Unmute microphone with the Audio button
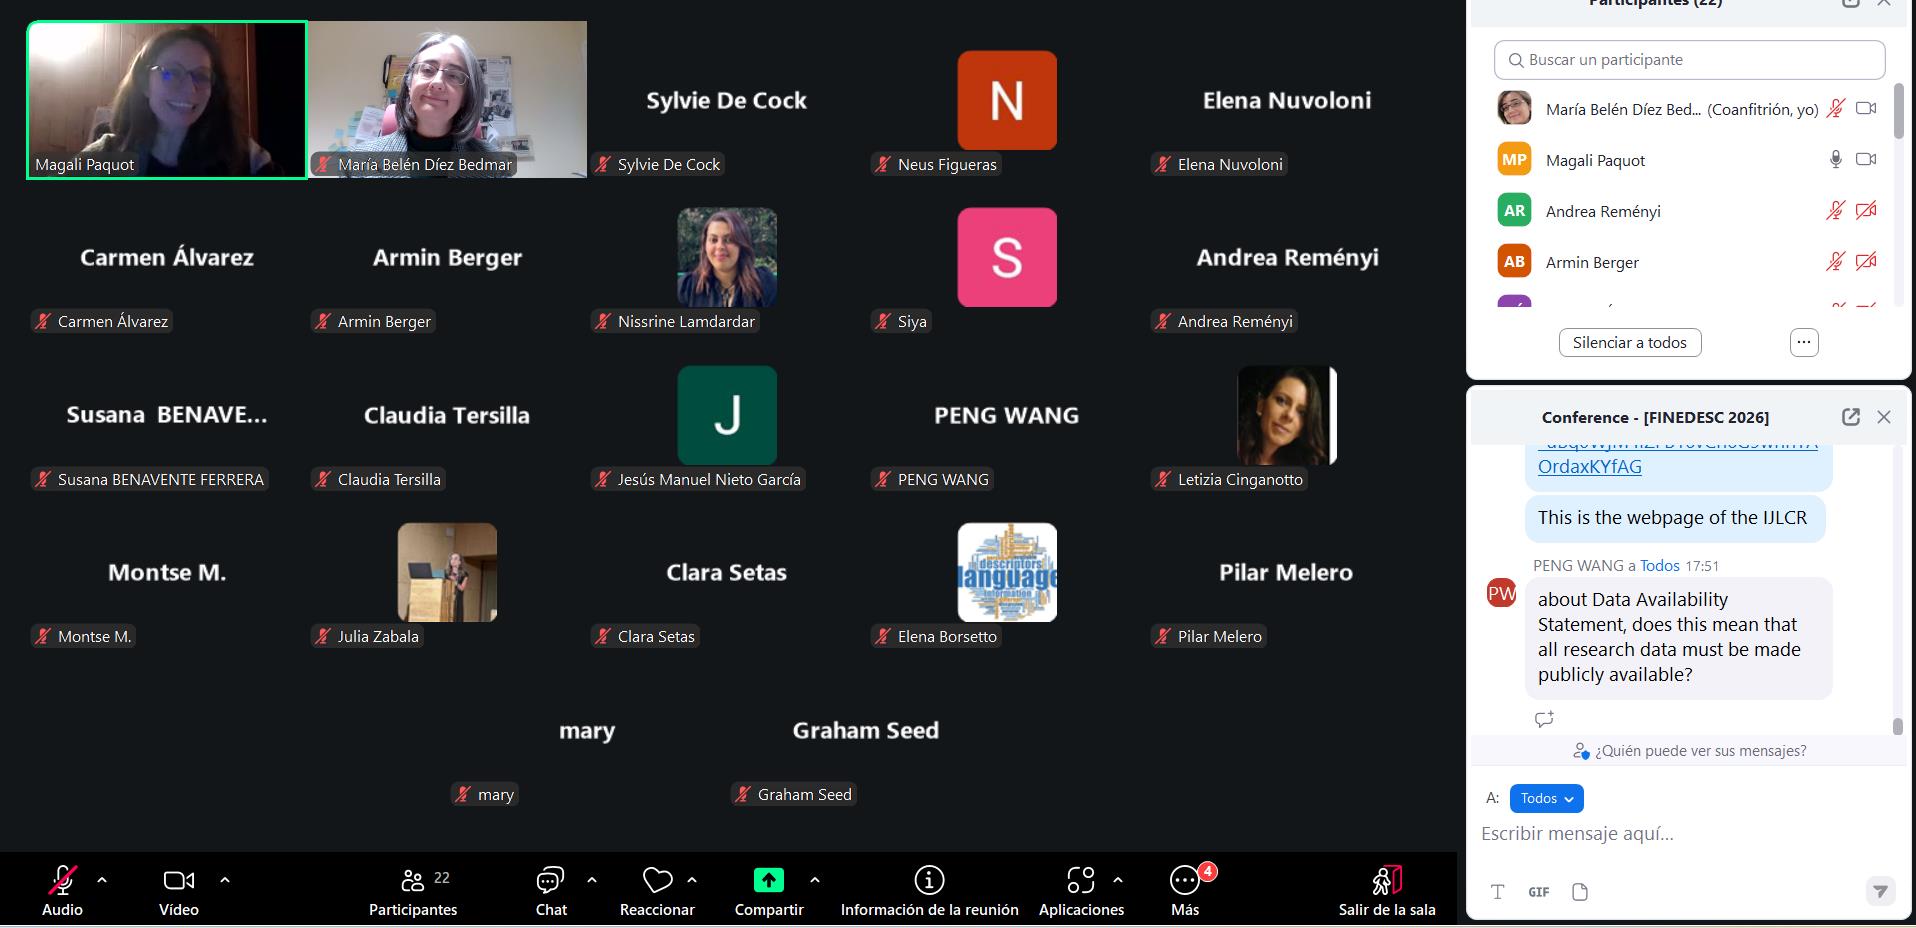Viewport: 1916px width, 928px height. [62, 881]
